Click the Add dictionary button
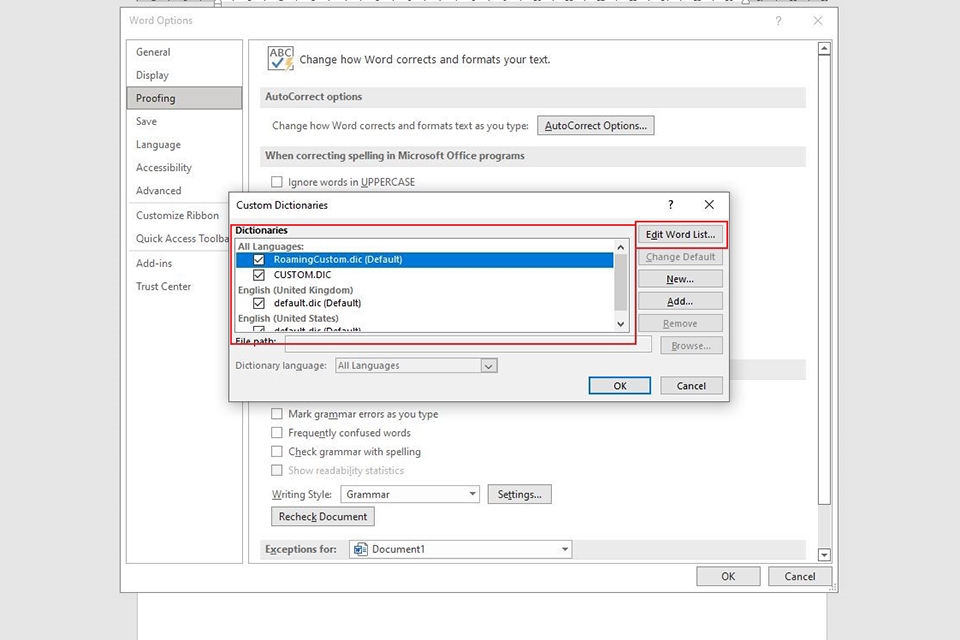Screen dimensions: 960x640 (x=680, y=301)
